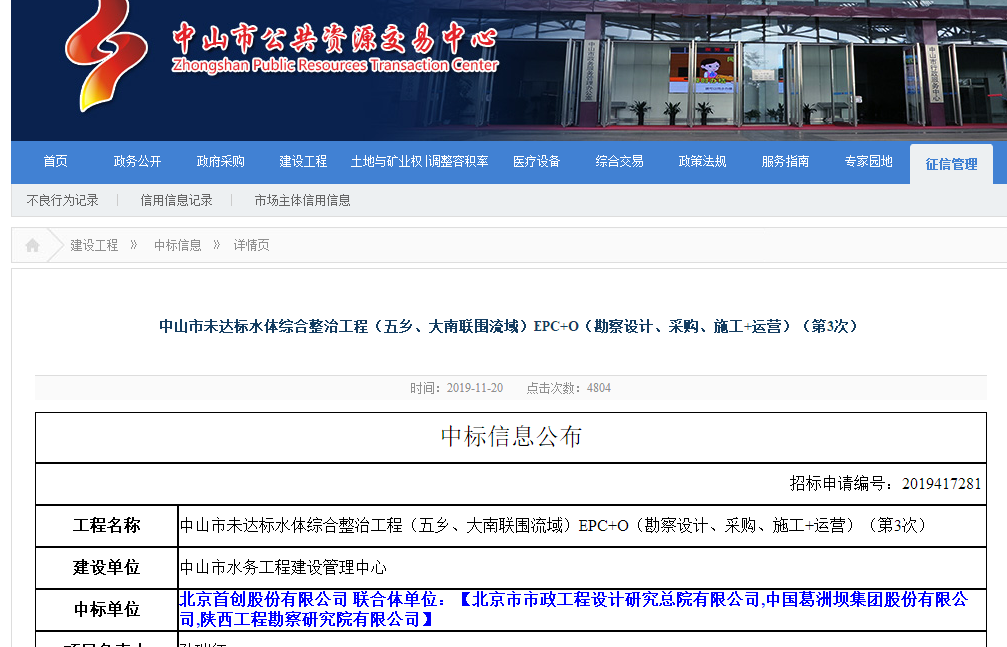Screen dimensions: 1007x647
Task: Open the 政务公开 menu
Action: tap(137, 161)
